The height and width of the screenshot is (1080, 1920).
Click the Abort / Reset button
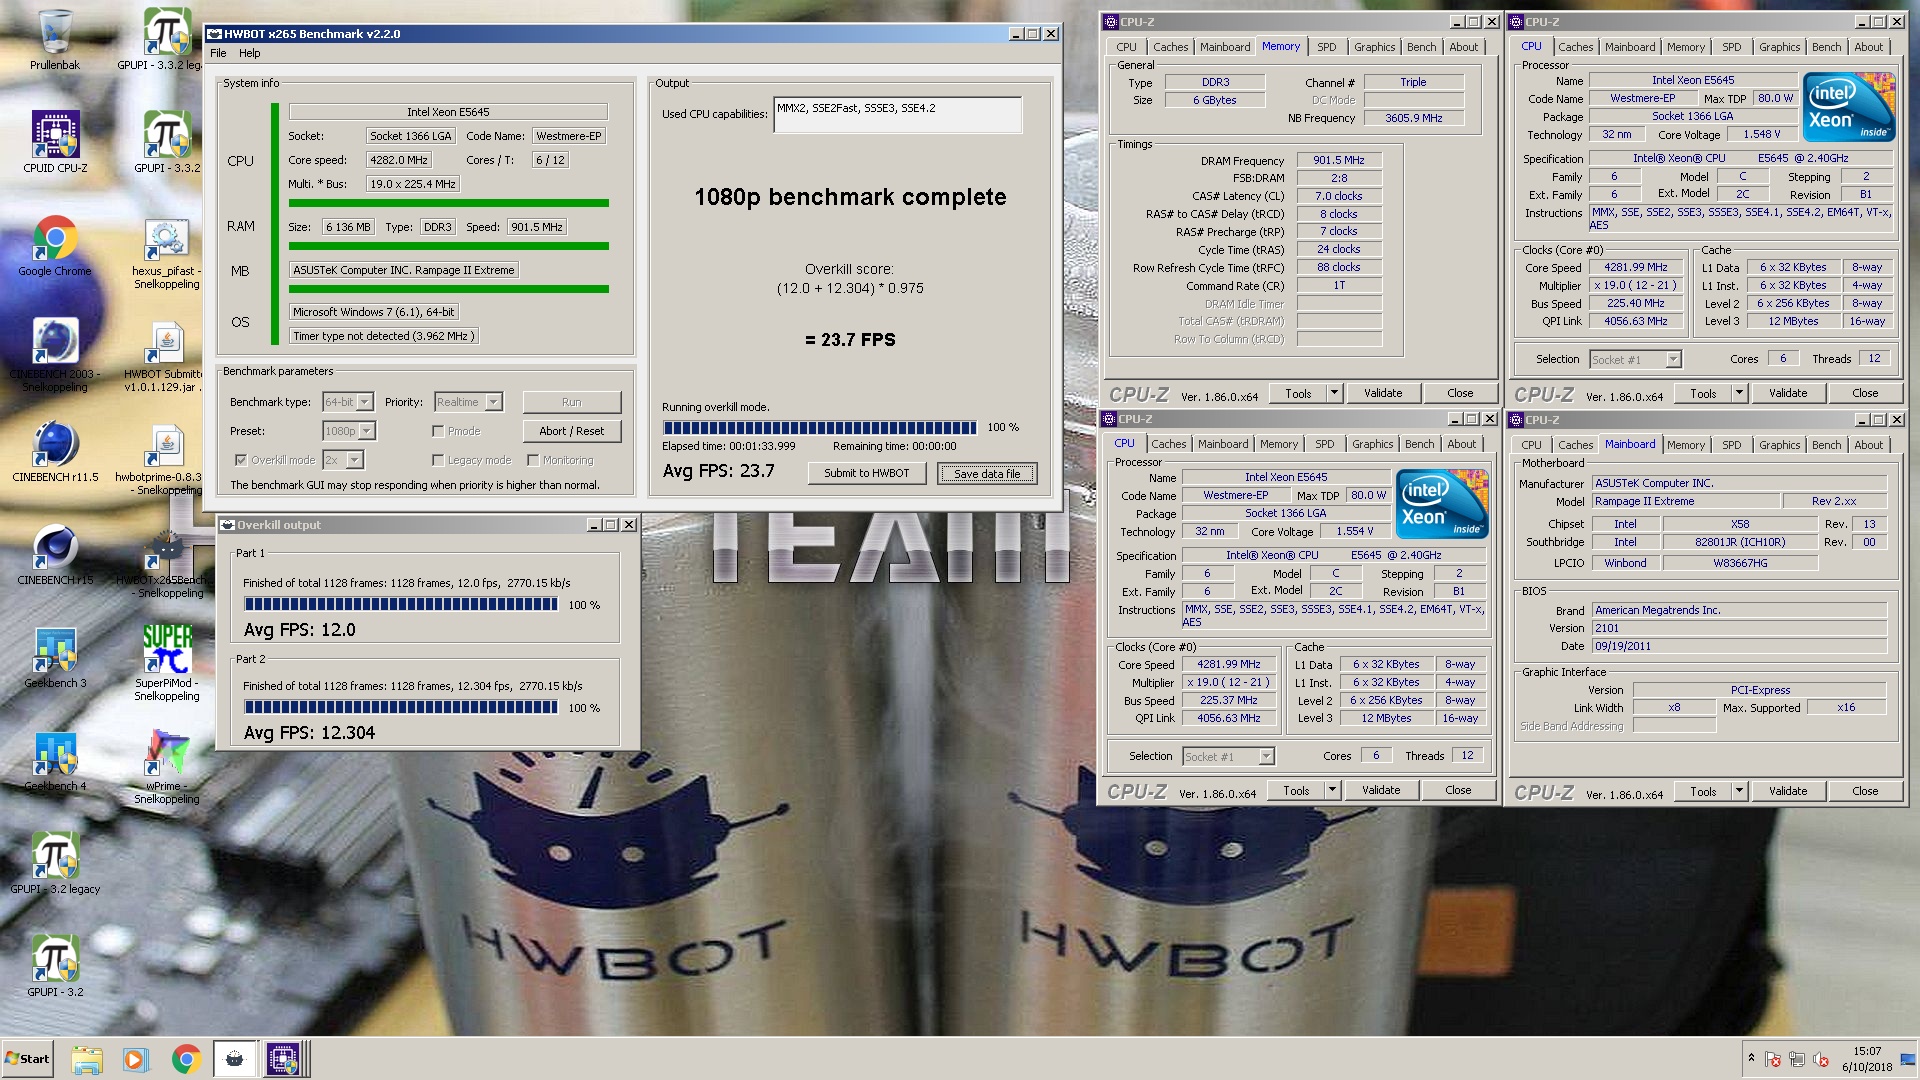tap(571, 431)
